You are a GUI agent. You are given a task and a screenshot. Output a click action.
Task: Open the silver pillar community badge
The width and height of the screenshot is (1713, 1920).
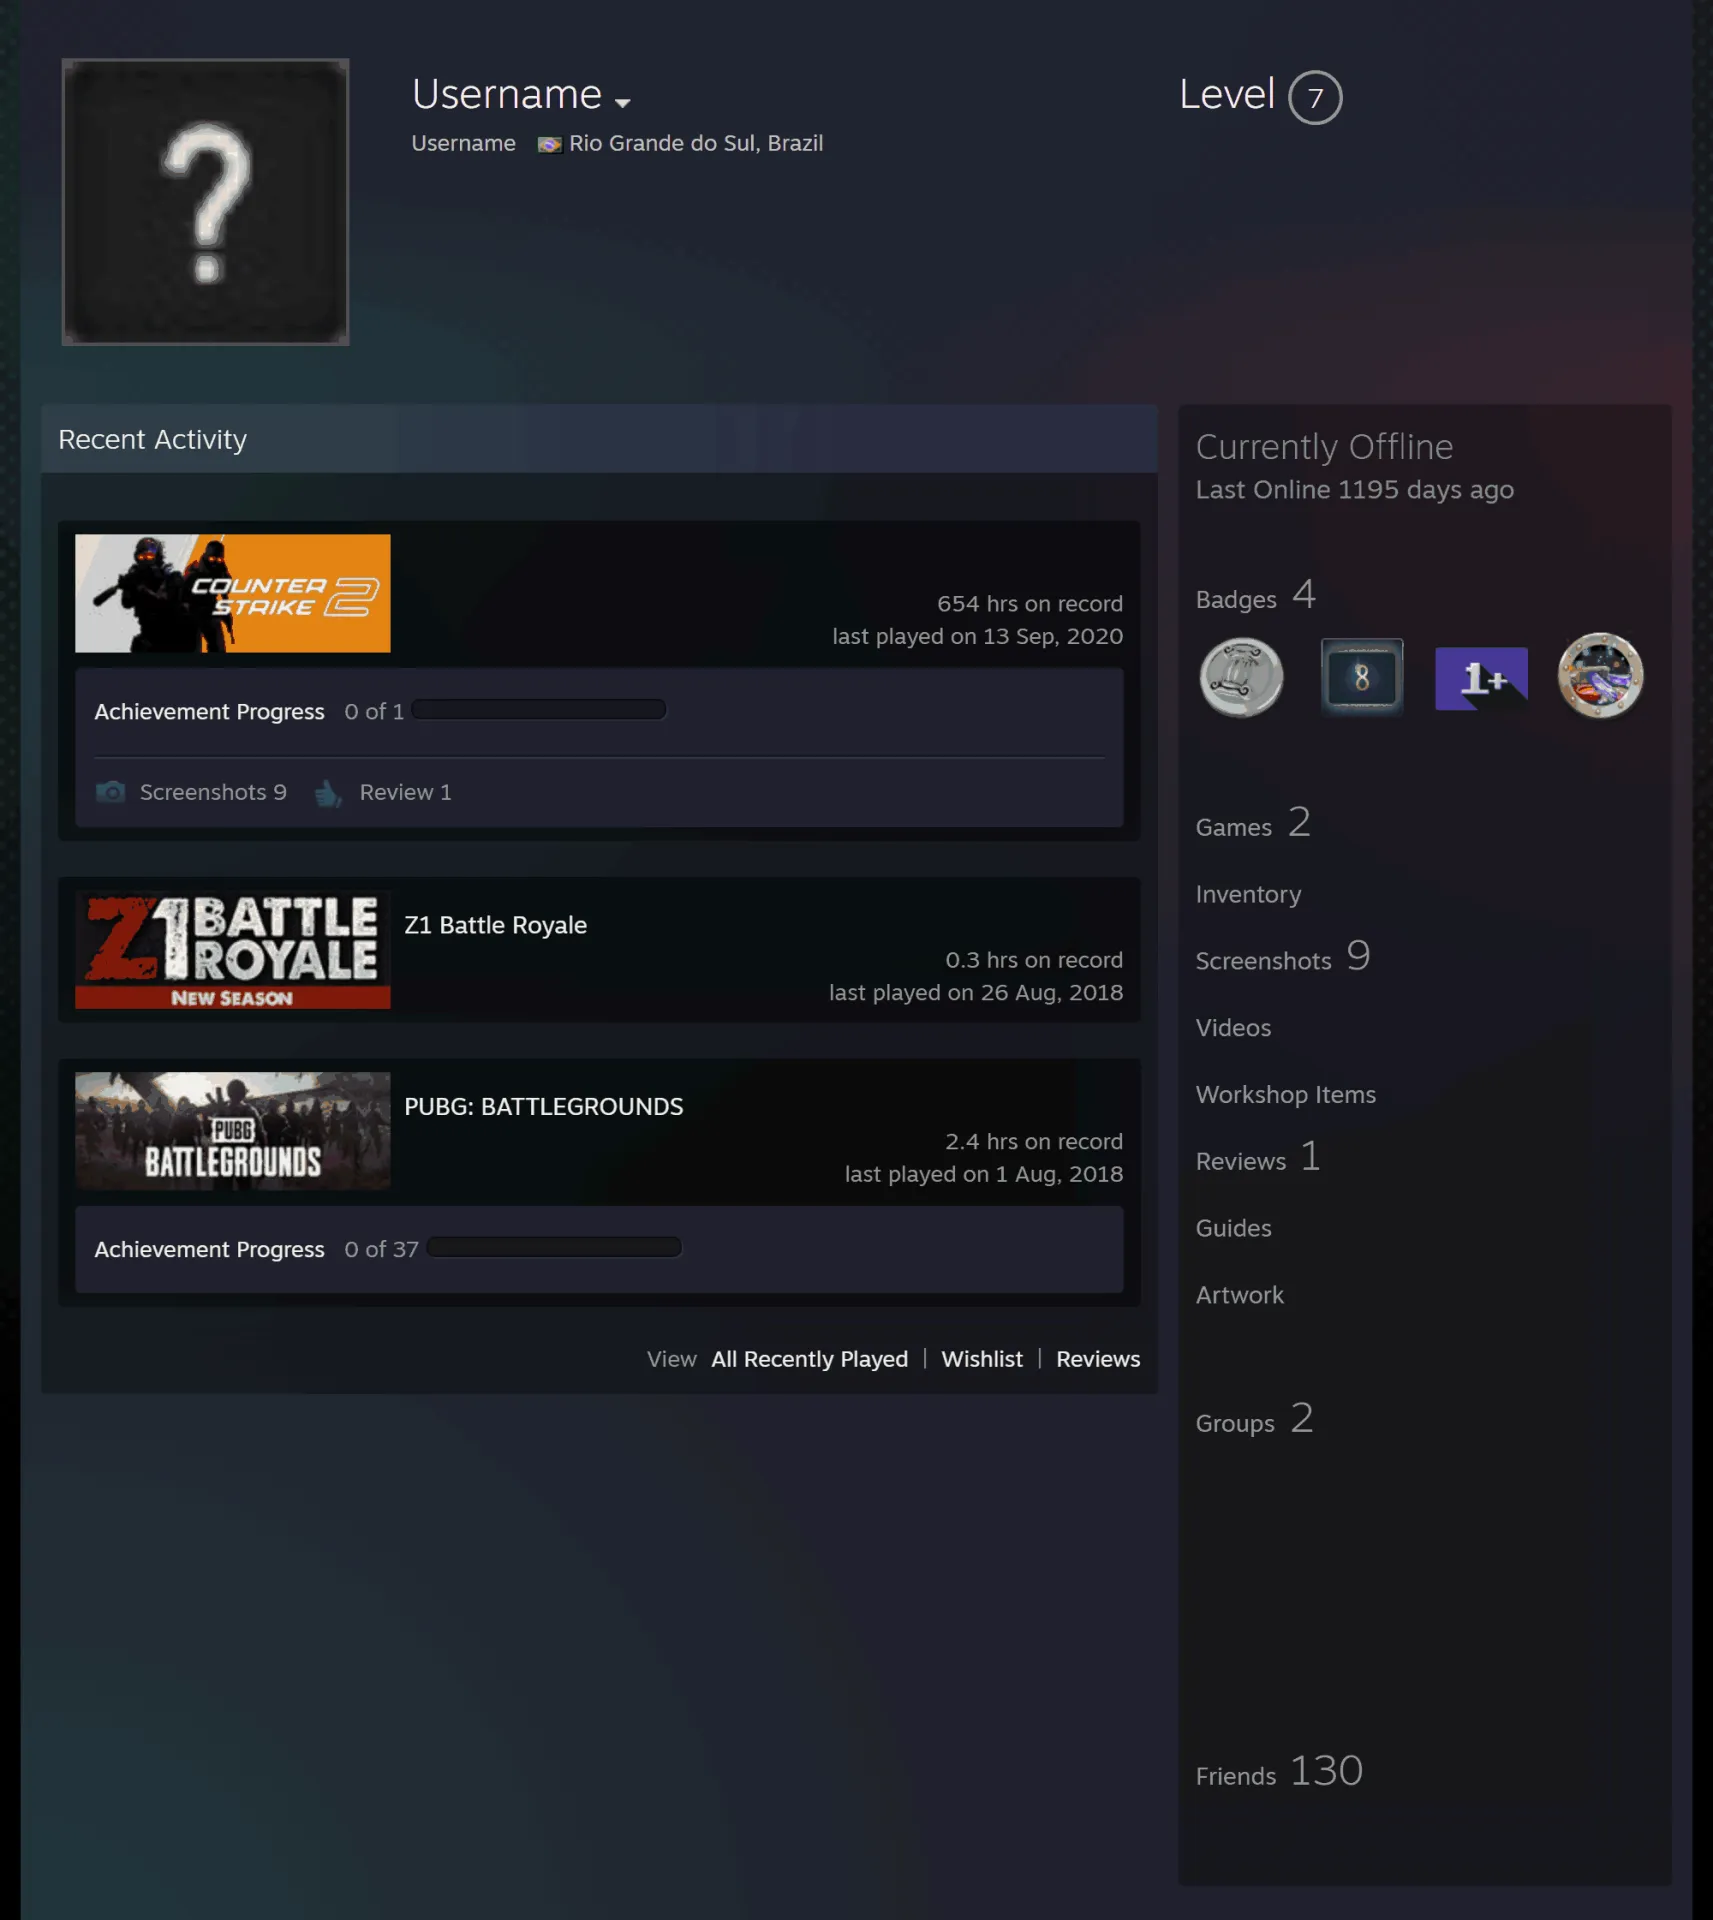click(x=1241, y=677)
